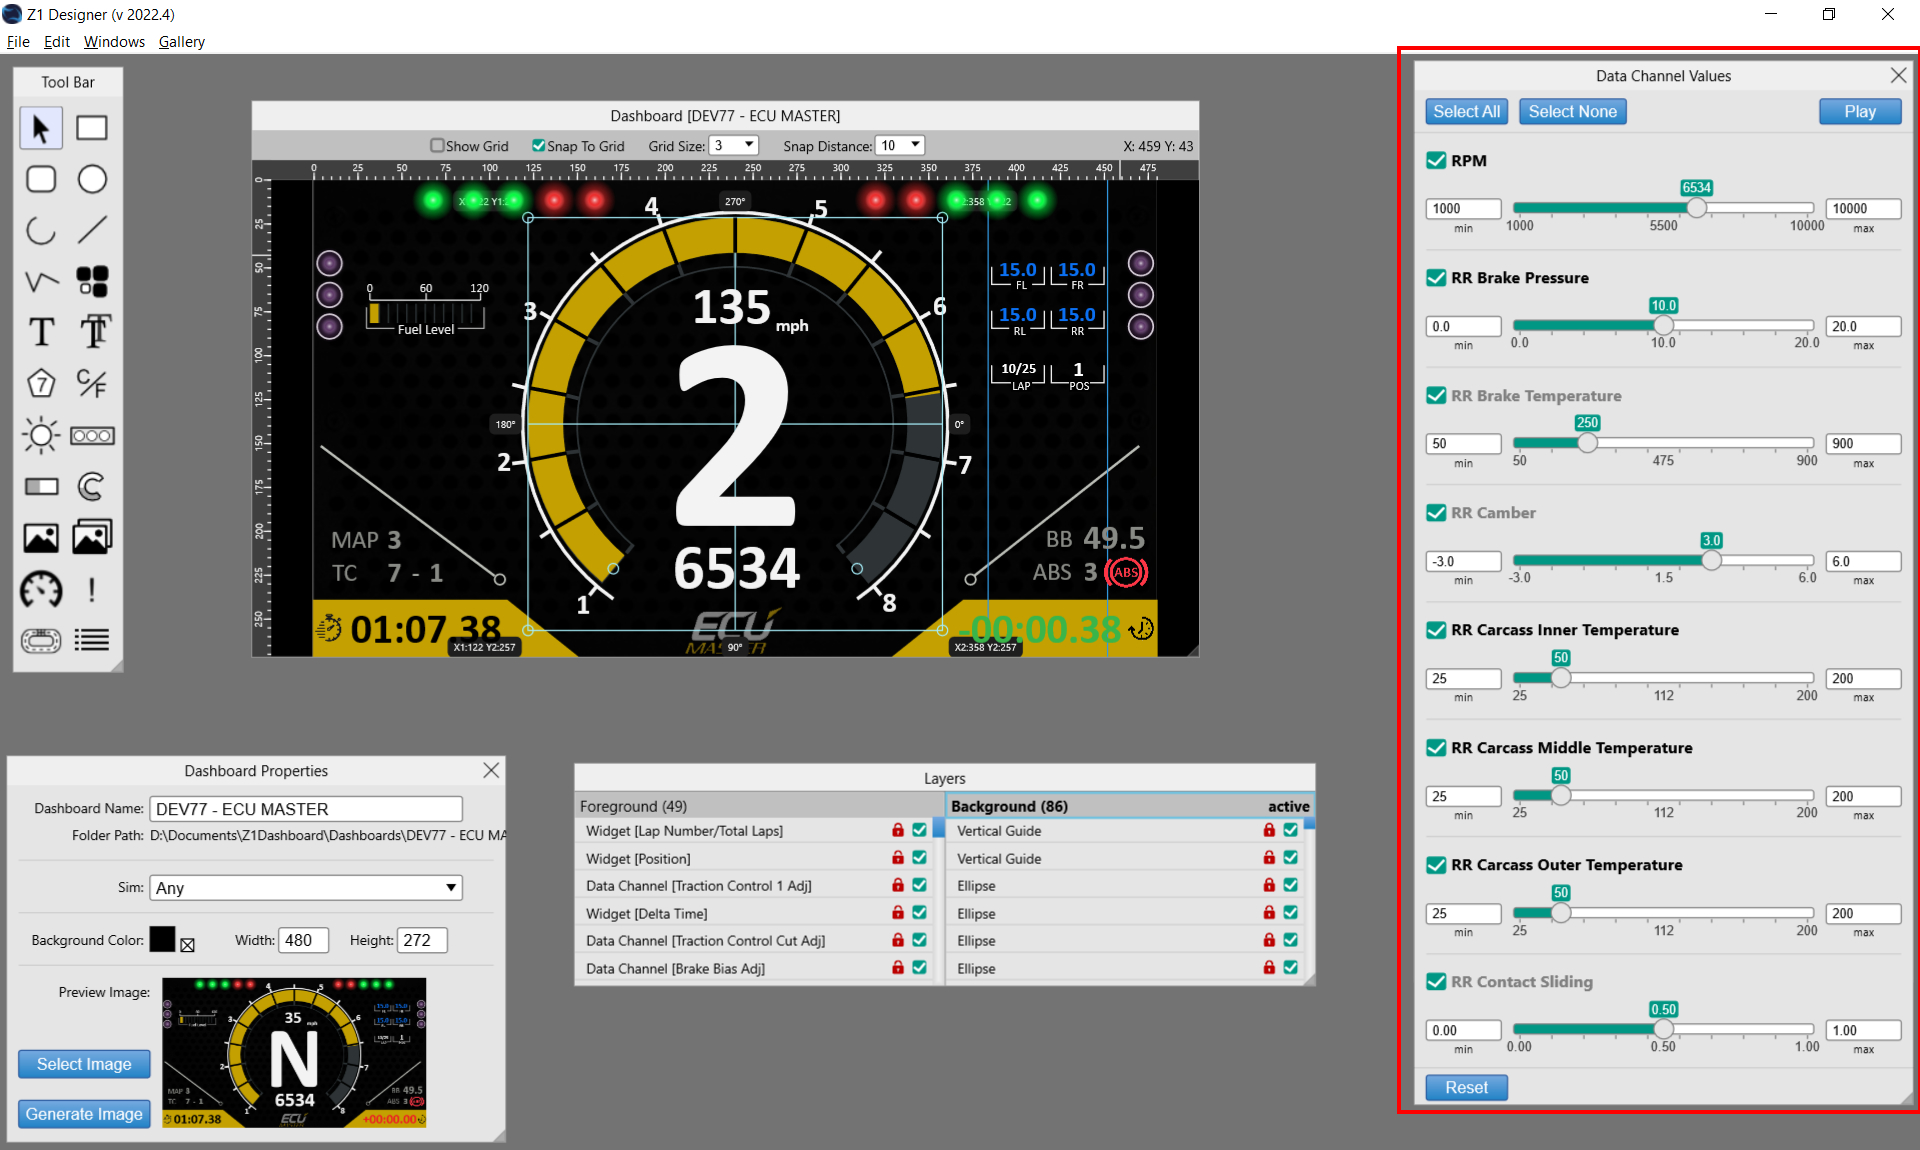Select the speedometer dial tool
This screenshot has width=1920, height=1150.
(x=41, y=590)
